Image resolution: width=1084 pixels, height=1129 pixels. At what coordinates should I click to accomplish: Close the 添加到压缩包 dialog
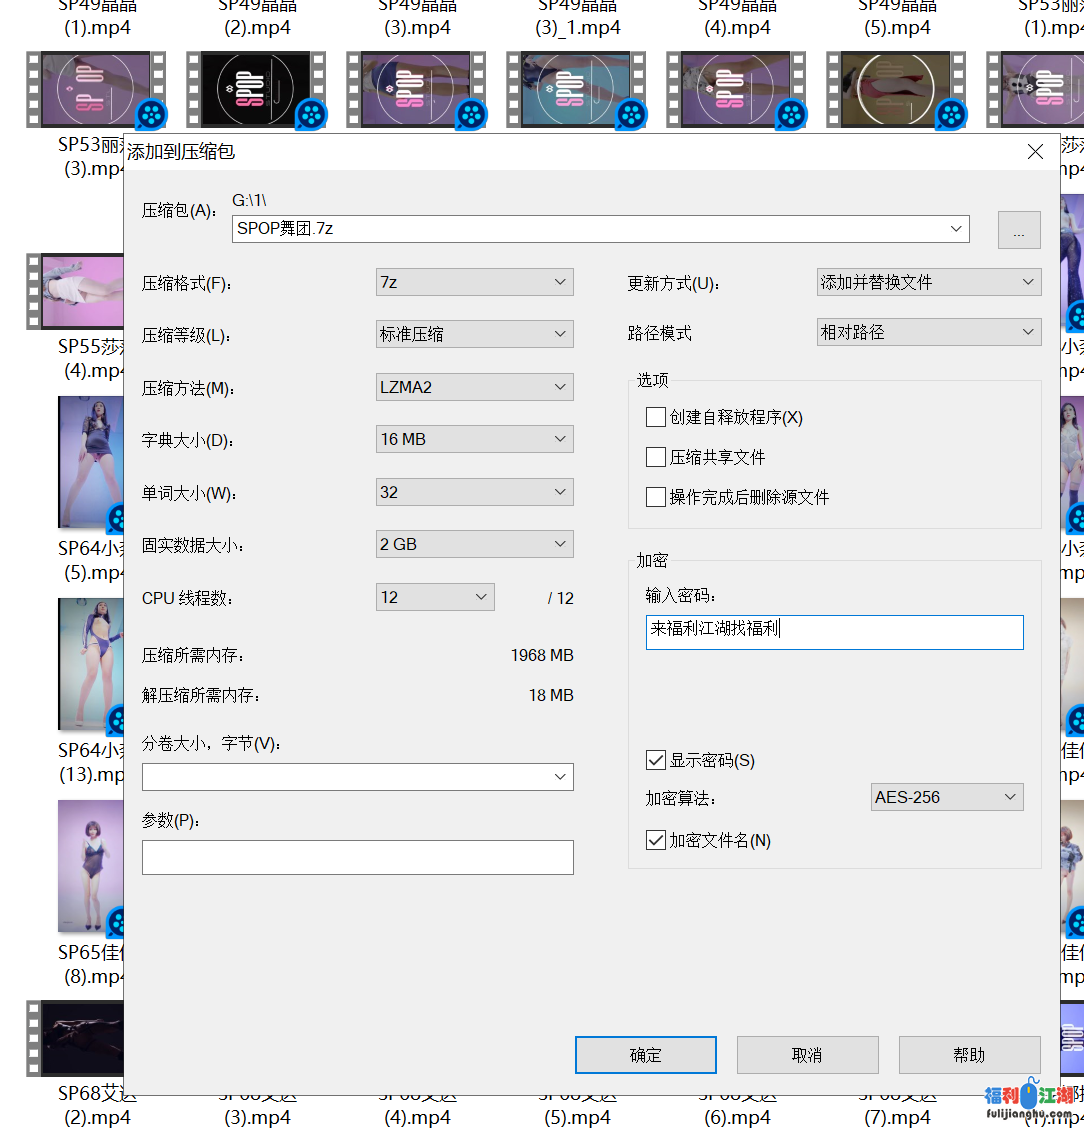click(1035, 152)
